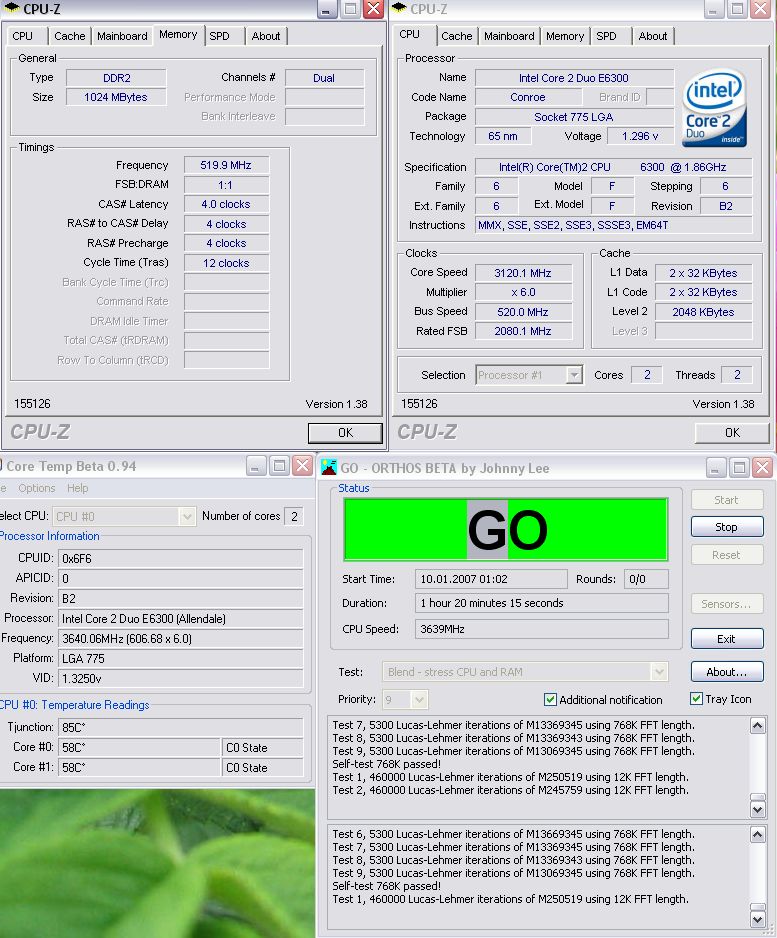Click OK in CPU-Z CPU window

pos(732,433)
